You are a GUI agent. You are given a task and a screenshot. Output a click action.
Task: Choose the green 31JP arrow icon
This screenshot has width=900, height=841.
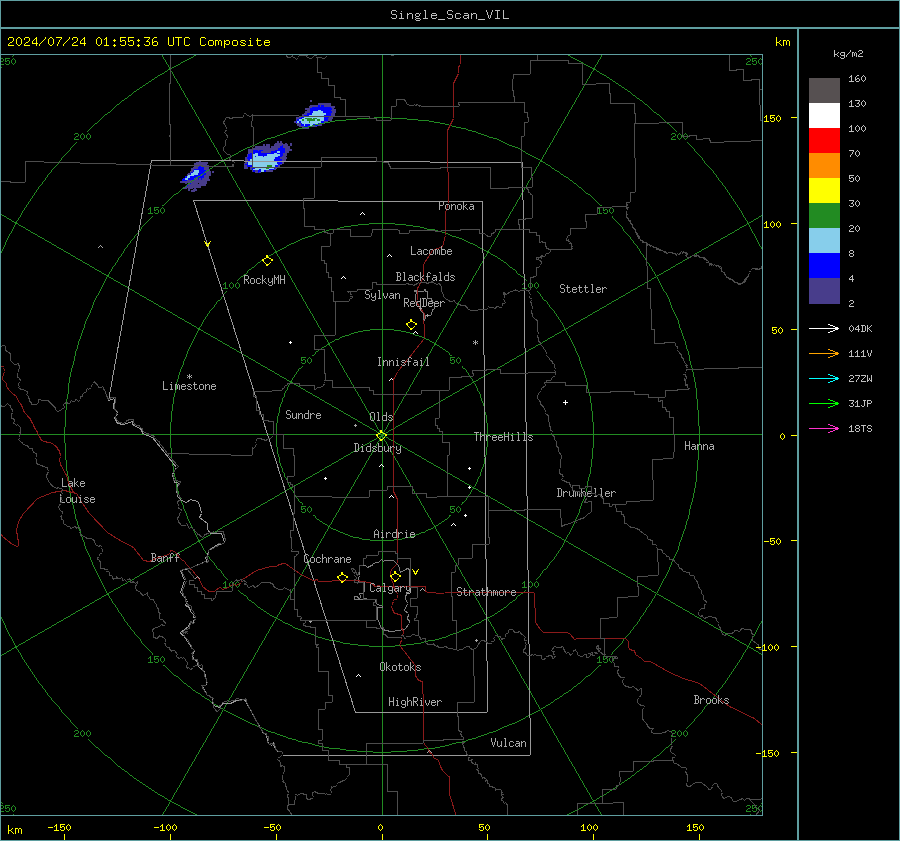tap(824, 404)
